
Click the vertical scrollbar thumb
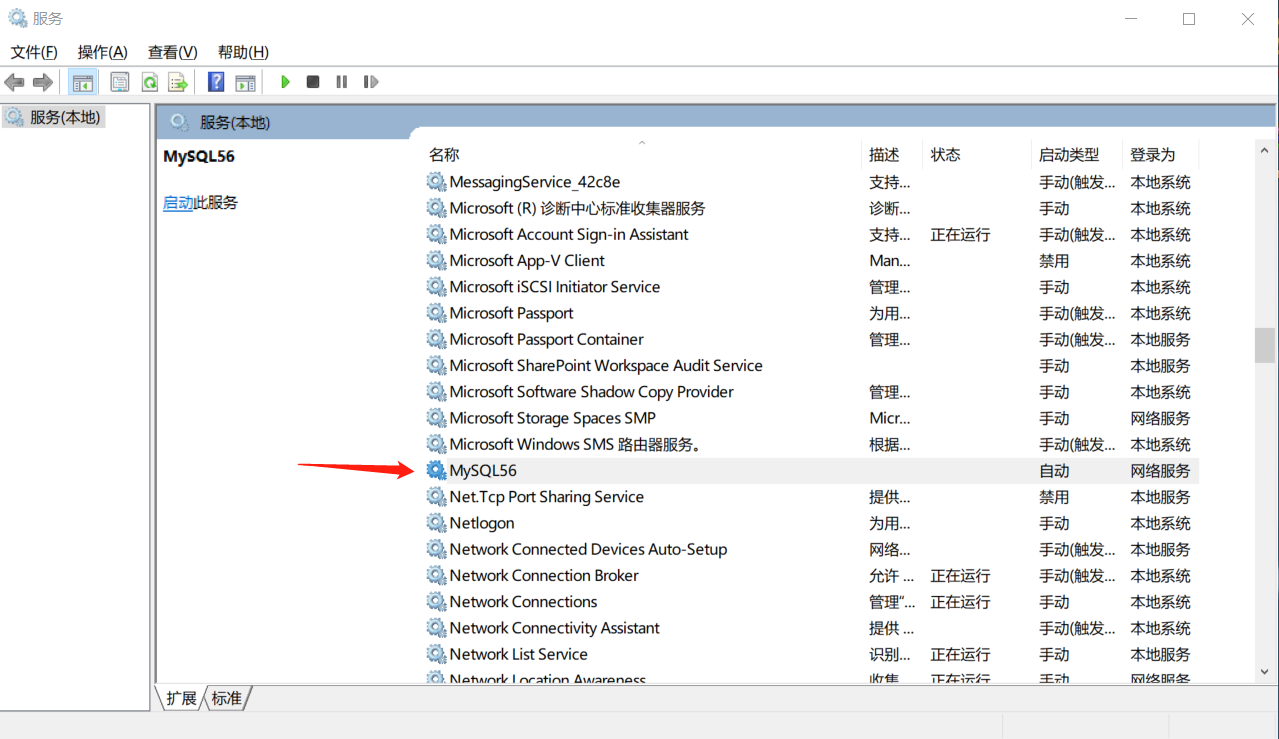1265,345
